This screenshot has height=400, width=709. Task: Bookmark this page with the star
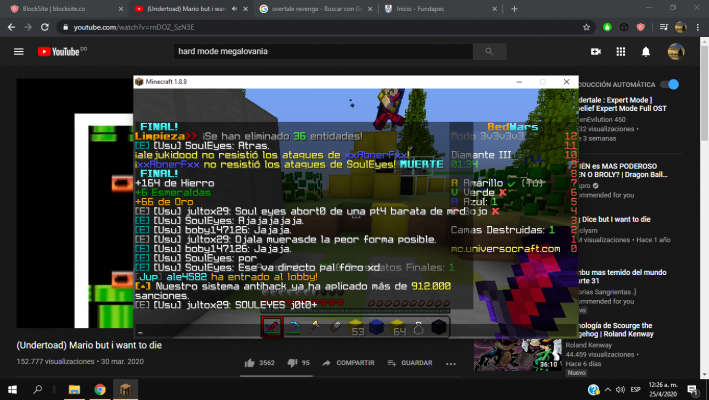click(586, 27)
